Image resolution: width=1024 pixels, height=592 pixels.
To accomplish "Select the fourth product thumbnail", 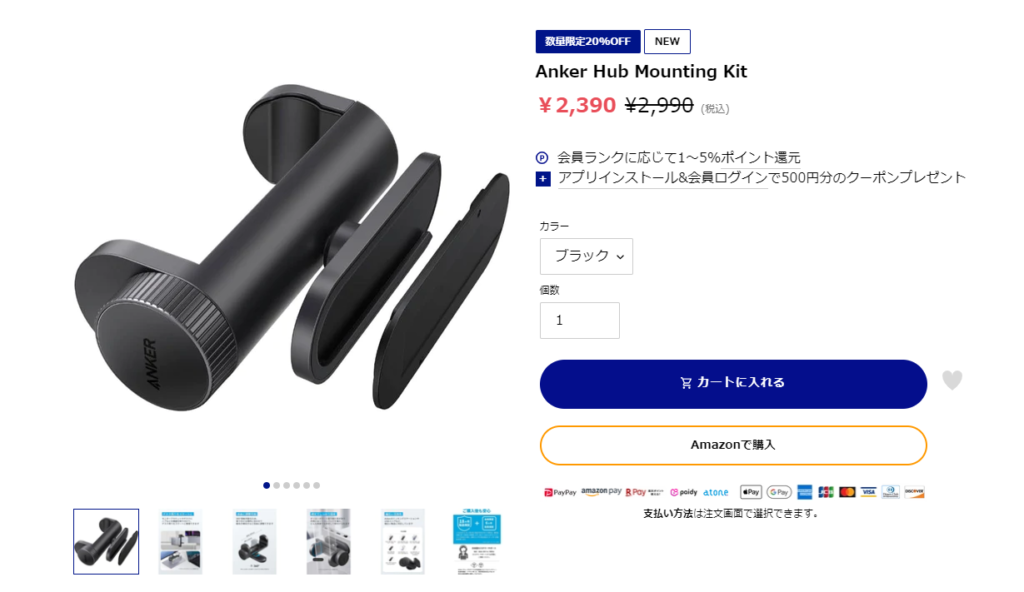I will tap(328, 542).
